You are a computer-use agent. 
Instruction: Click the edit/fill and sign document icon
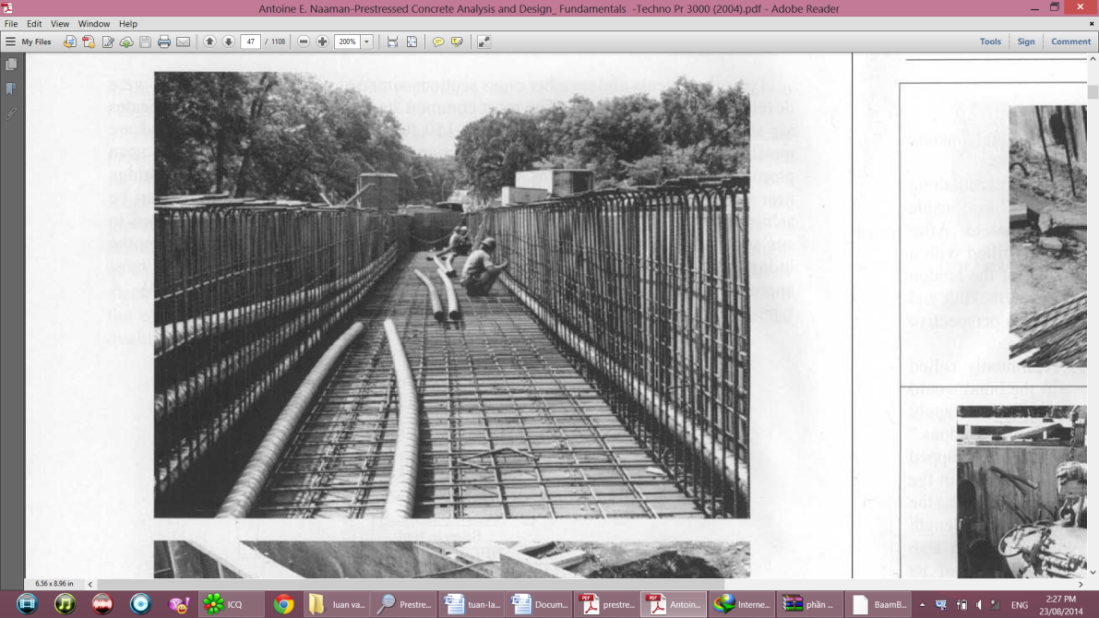[107, 42]
